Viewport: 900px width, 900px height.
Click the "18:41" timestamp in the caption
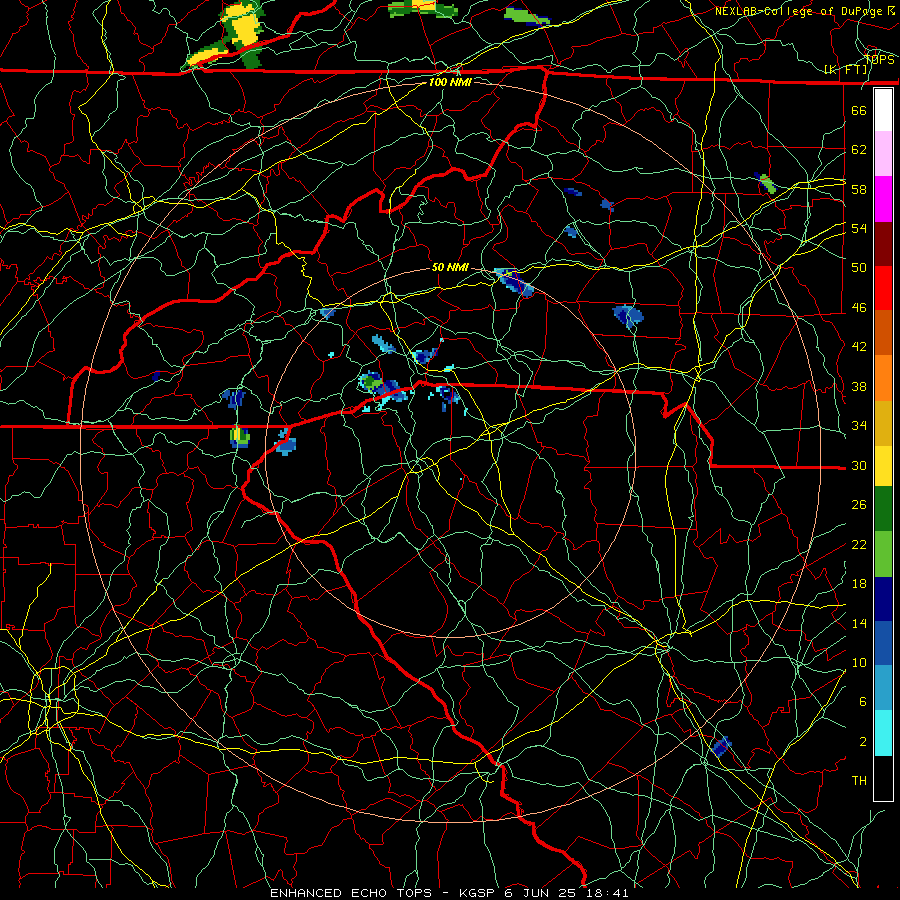[x=607, y=893]
